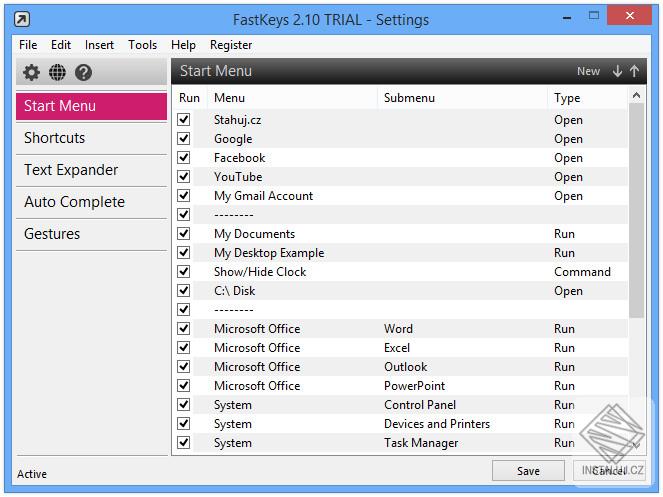Screen dimensions: 663x497
Task: Open the Insert menu
Action: tap(99, 45)
